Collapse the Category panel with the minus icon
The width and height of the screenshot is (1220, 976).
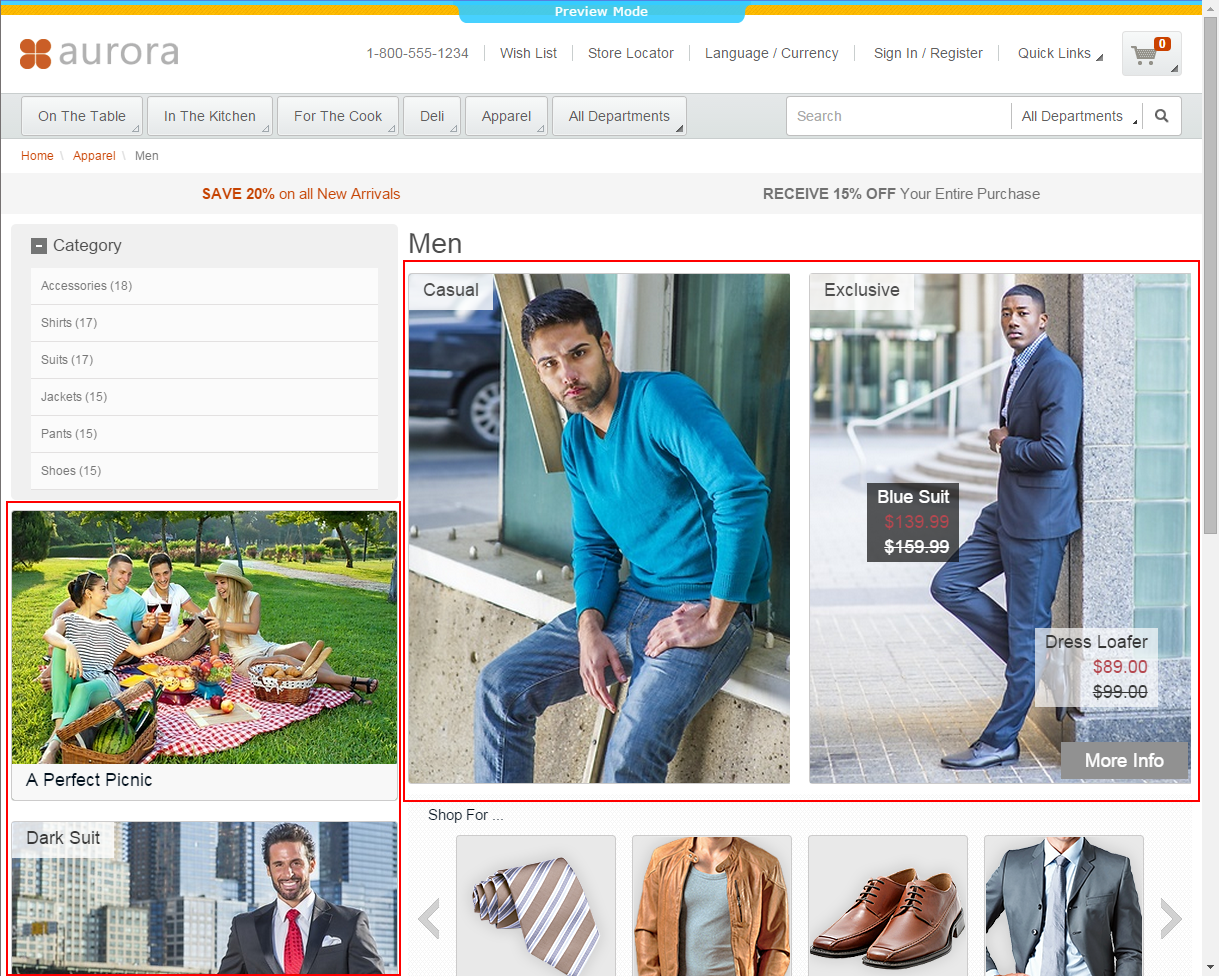[x=38, y=244]
